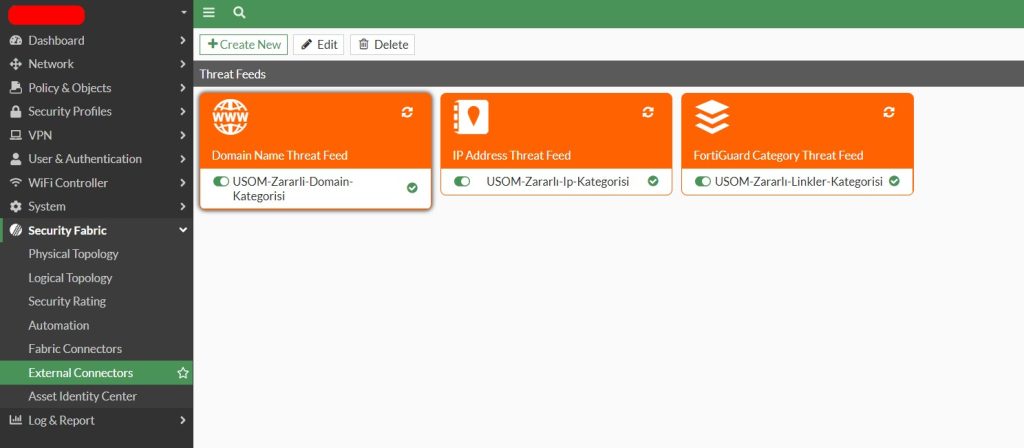Refresh the IP Address Threat Feed card
This screenshot has height=448, width=1024.
click(x=648, y=112)
